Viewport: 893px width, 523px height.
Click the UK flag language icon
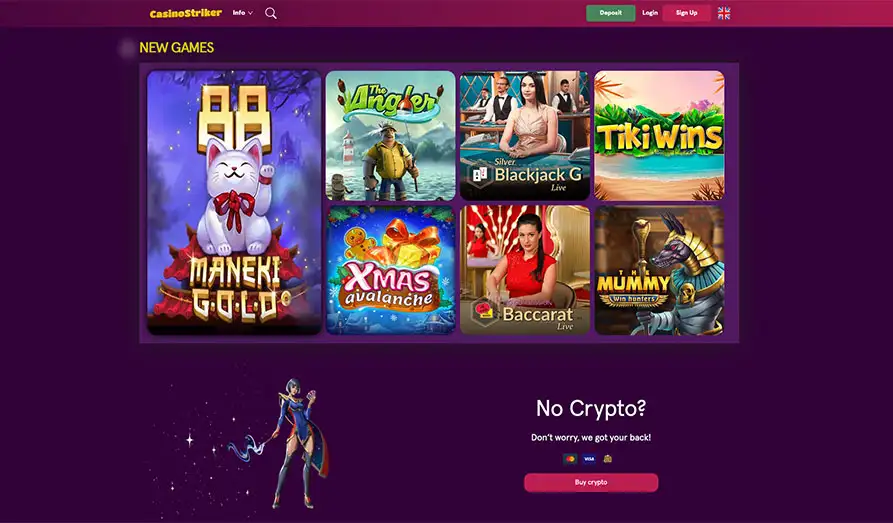(x=724, y=13)
